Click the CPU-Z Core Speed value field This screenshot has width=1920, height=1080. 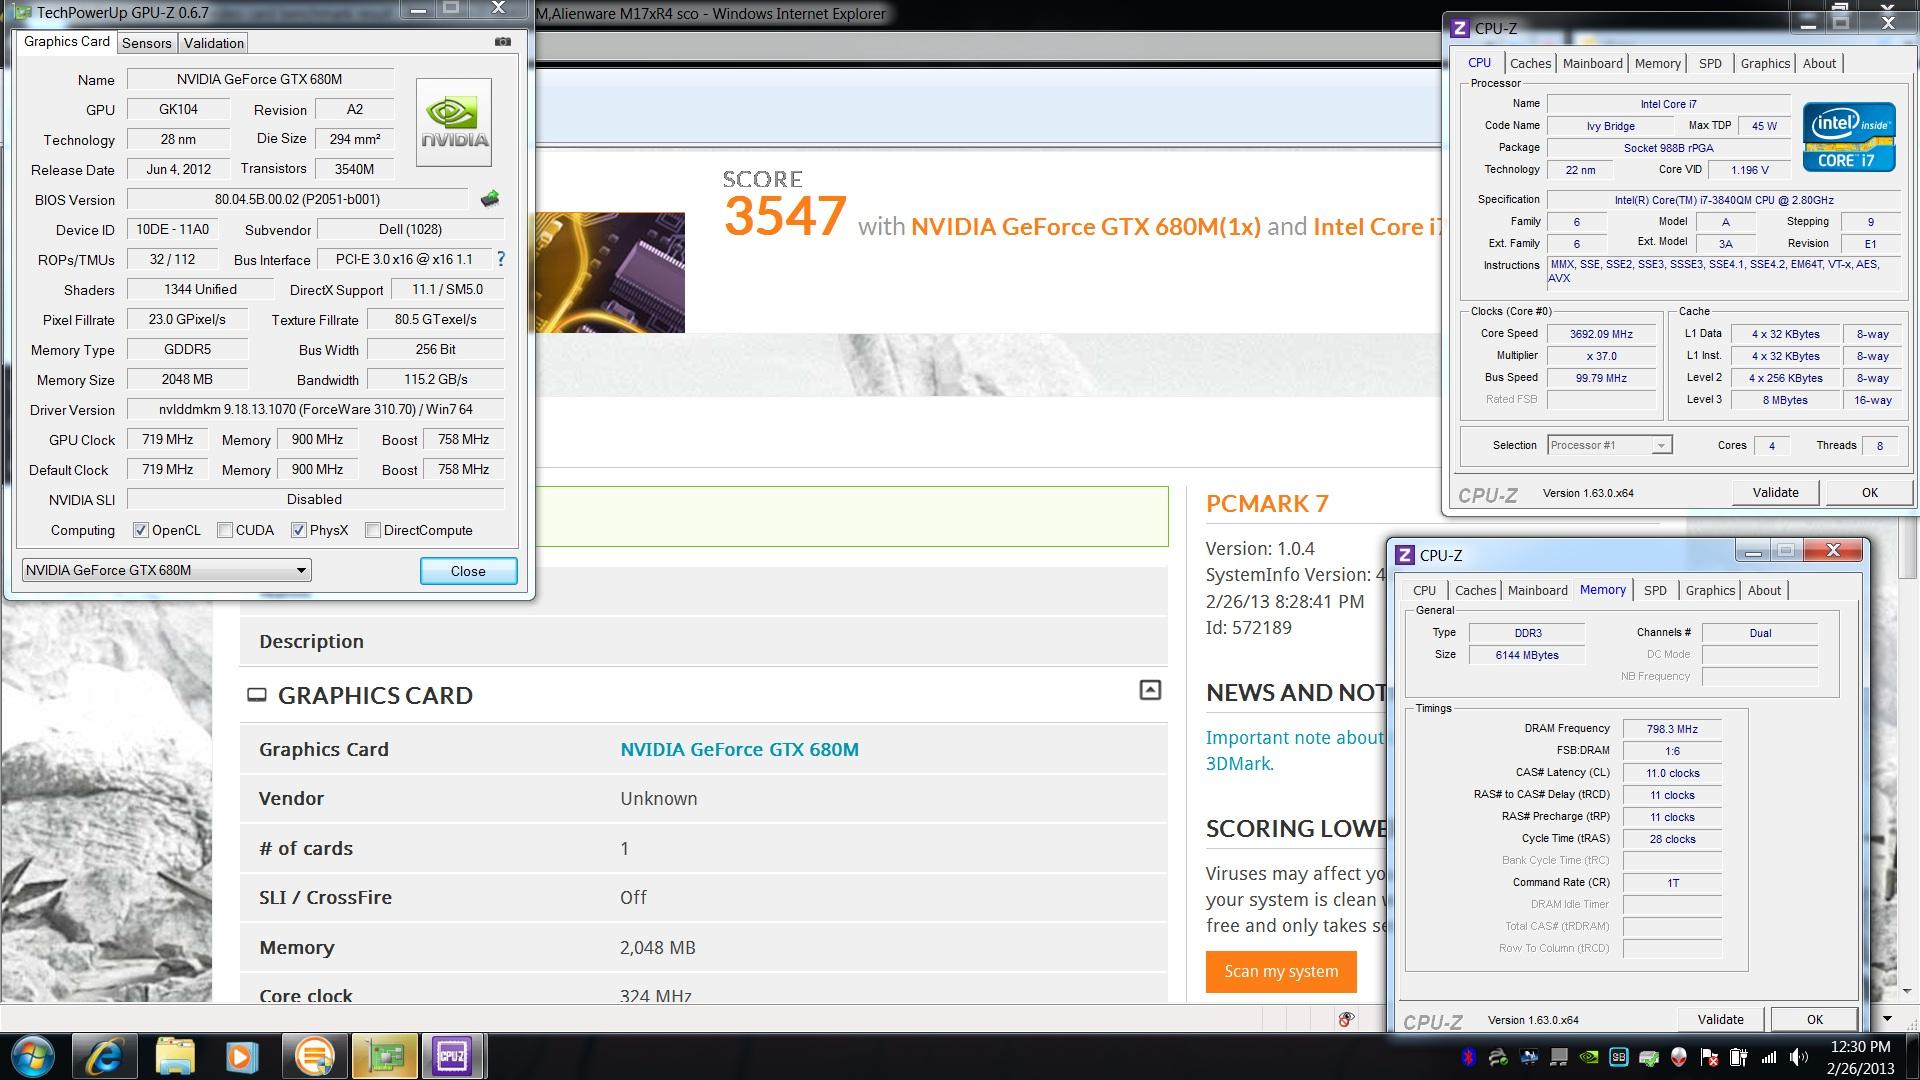click(x=1601, y=334)
